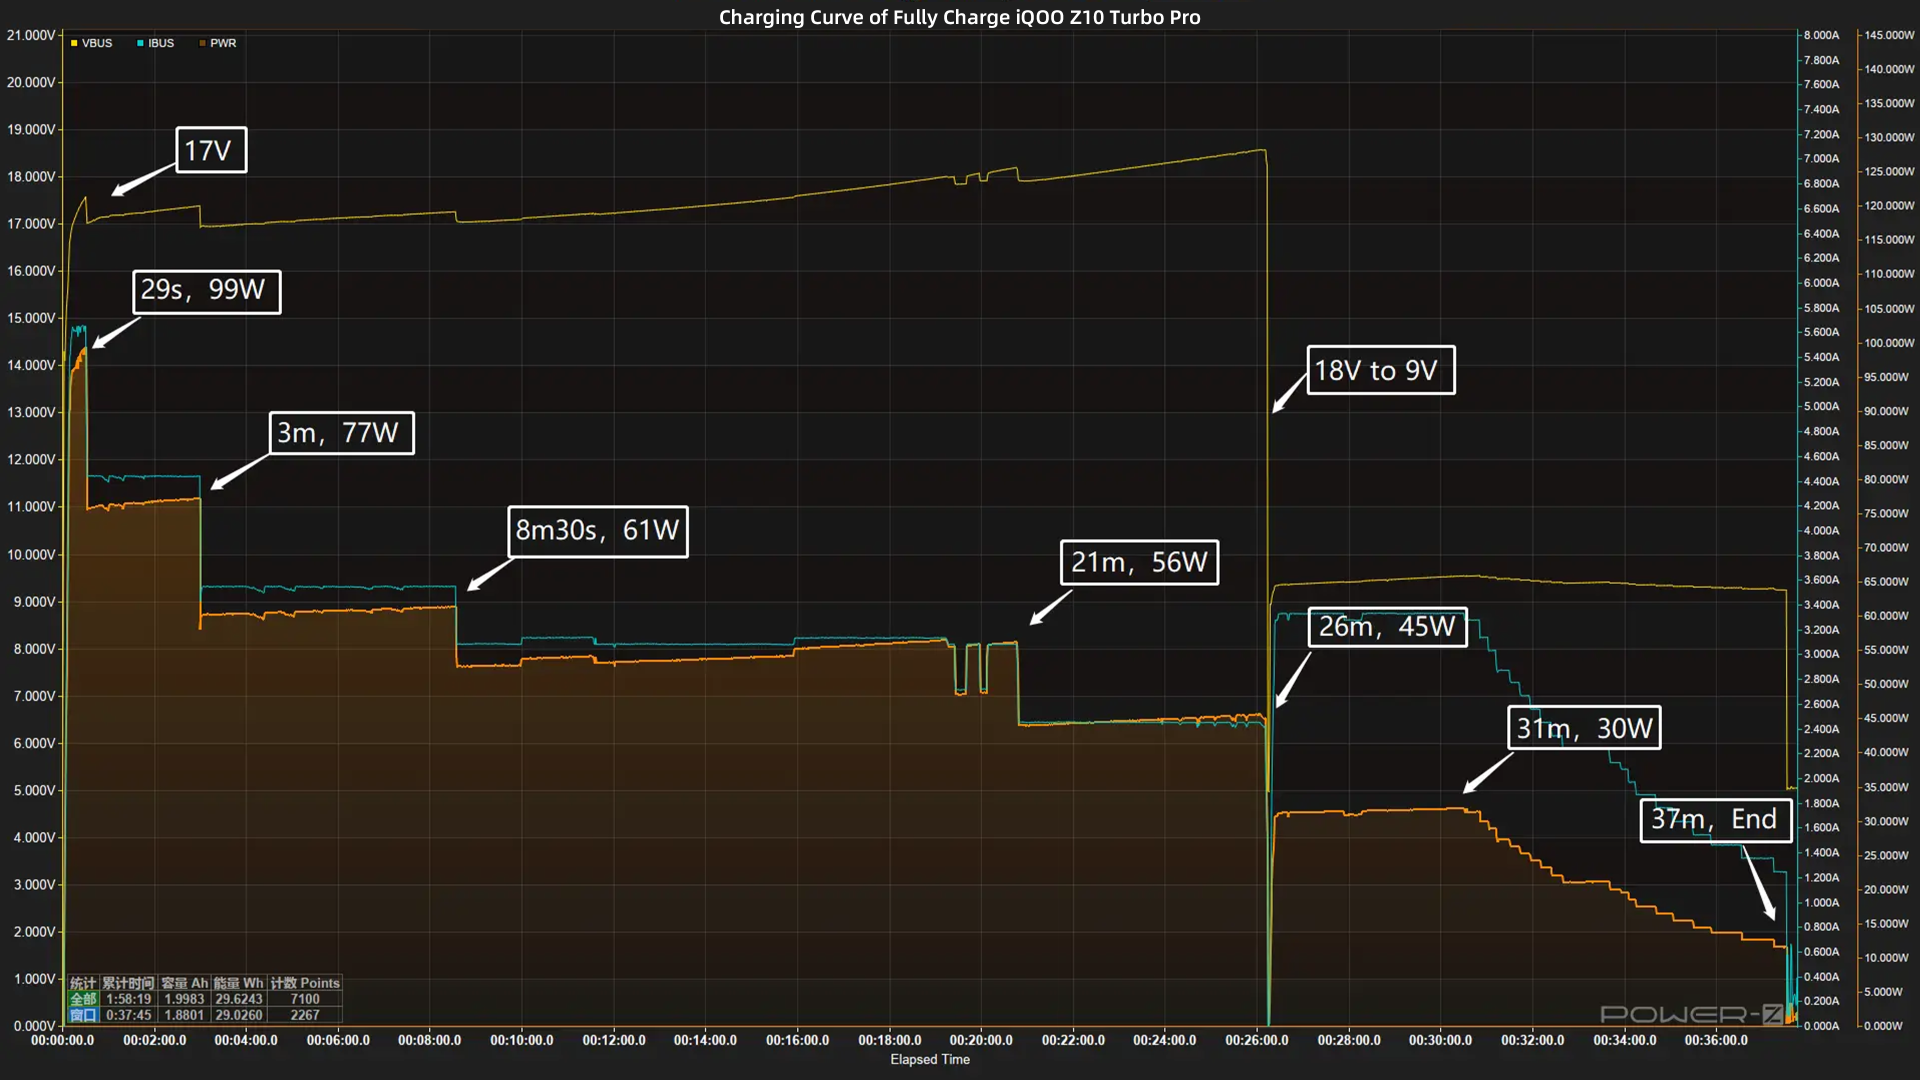This screenshot has width=1920, height=1080.
Task: Click the 00:20:00.0 time axis label
Action: tap(981, 1040)
